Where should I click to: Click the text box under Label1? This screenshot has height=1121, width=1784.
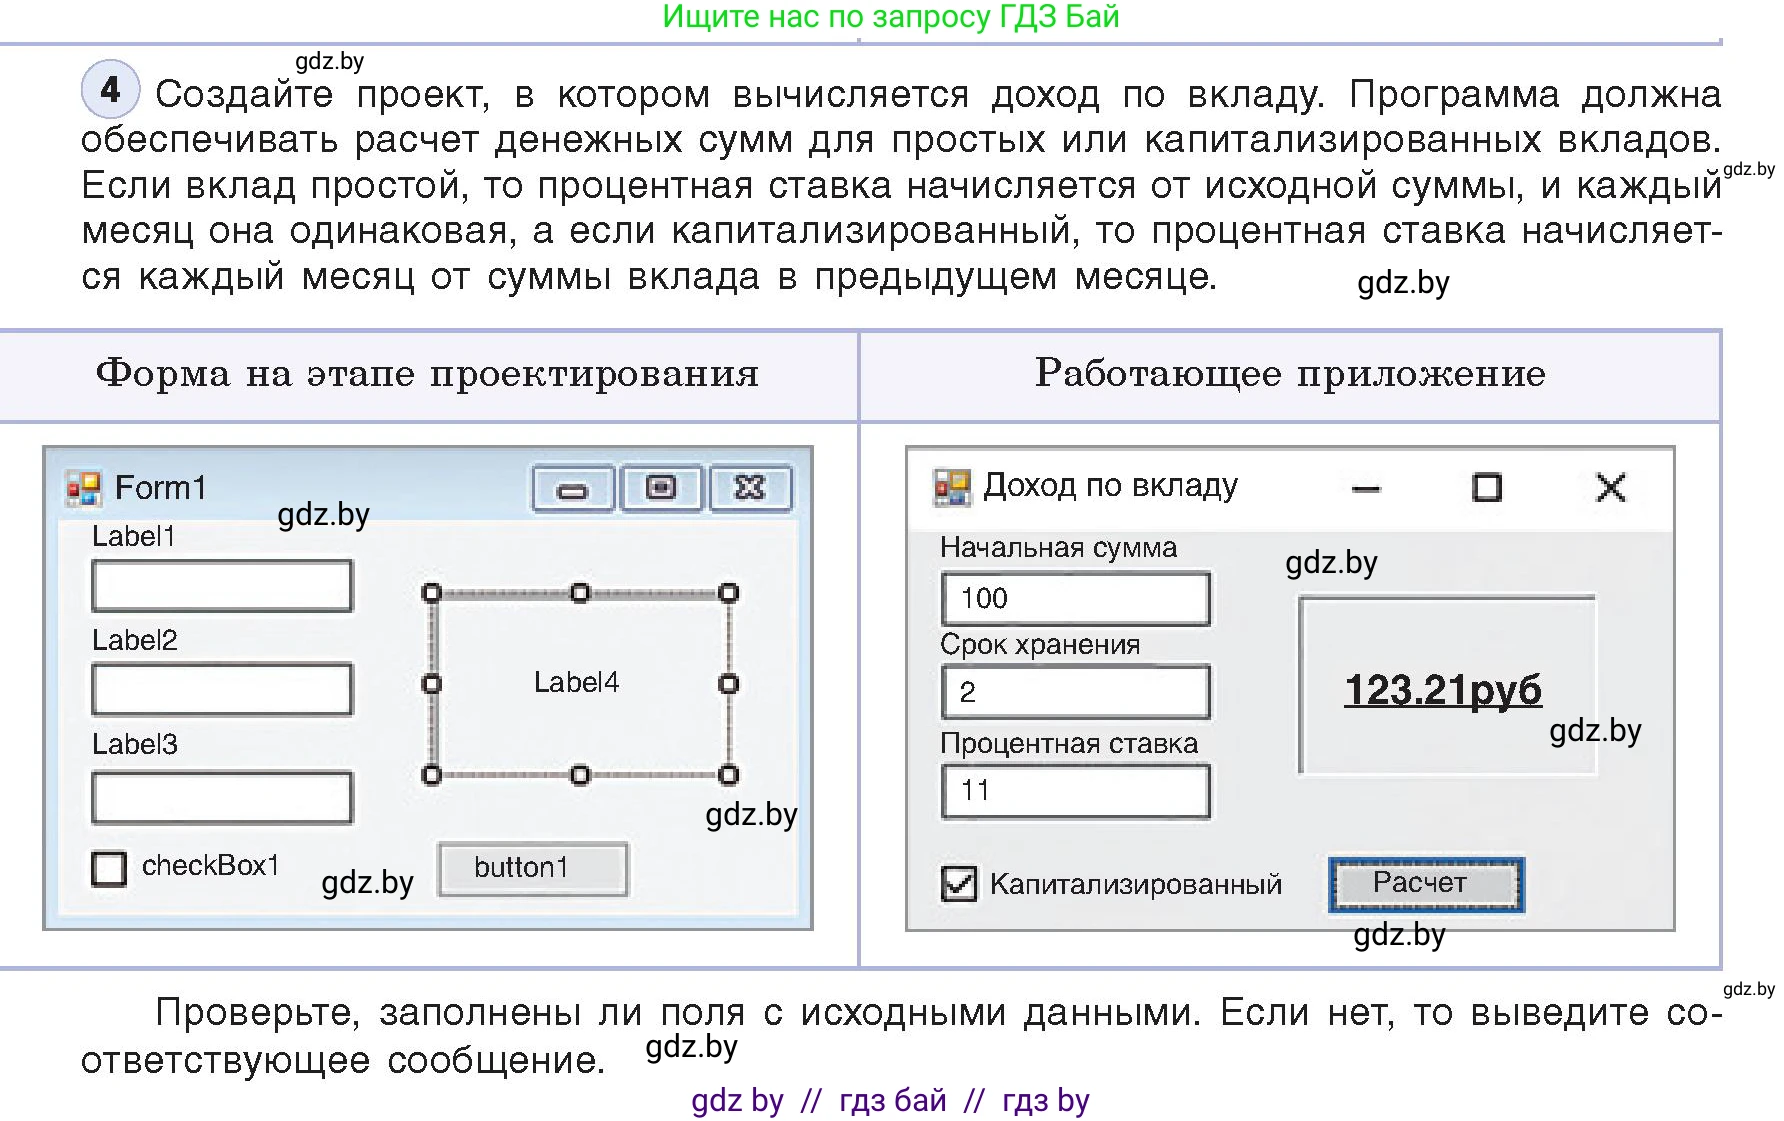pyautogui.click(x=221, y=584)
